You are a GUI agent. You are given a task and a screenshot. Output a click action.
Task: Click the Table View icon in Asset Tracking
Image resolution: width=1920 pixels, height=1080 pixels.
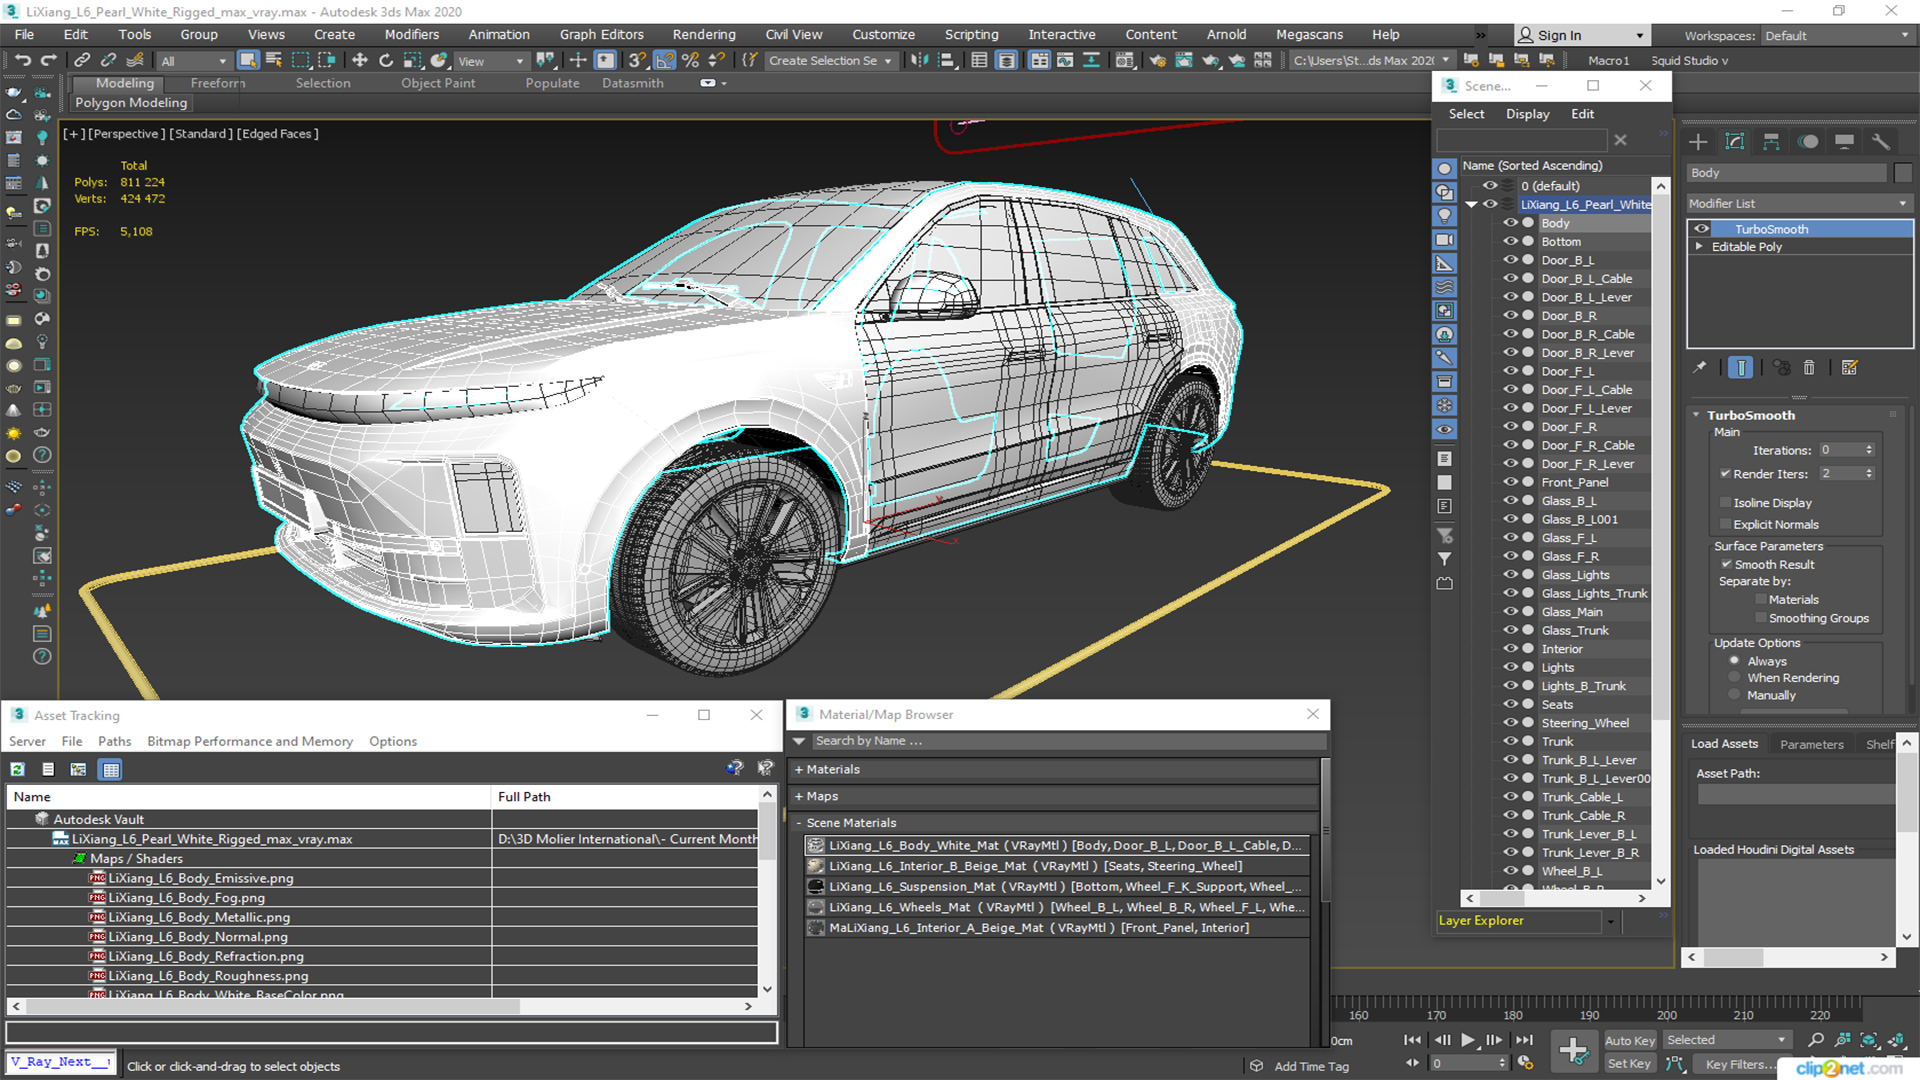pos(111,769)
